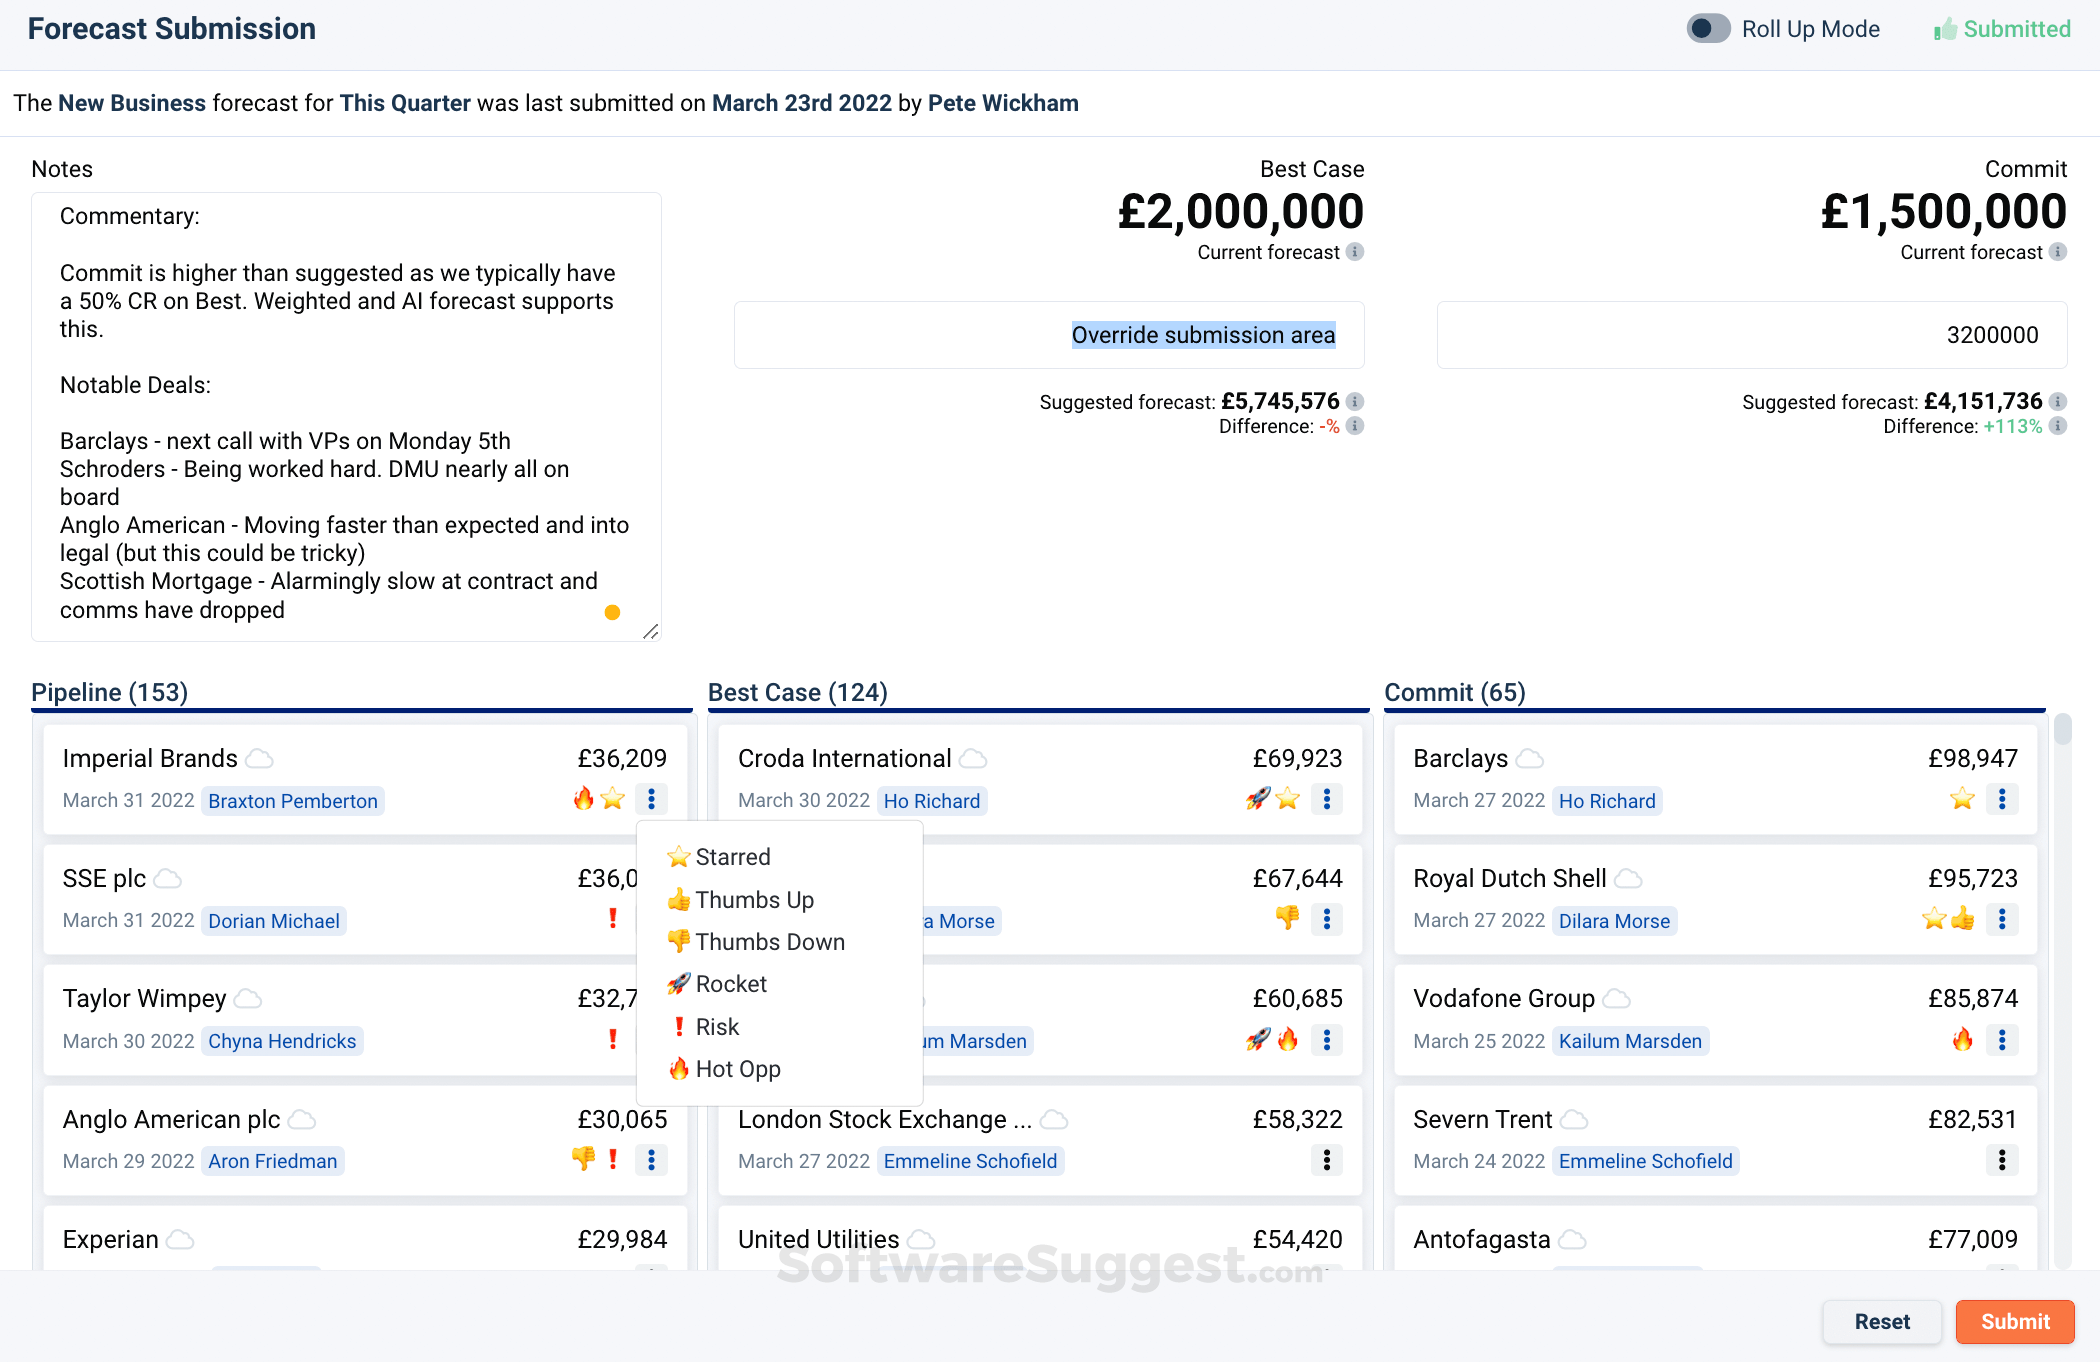Image resolution: width=2100 pixels, height=1362 pixels.
Task: Open three-dot menu on Severn Trent card
Action: (2001, 1160)
